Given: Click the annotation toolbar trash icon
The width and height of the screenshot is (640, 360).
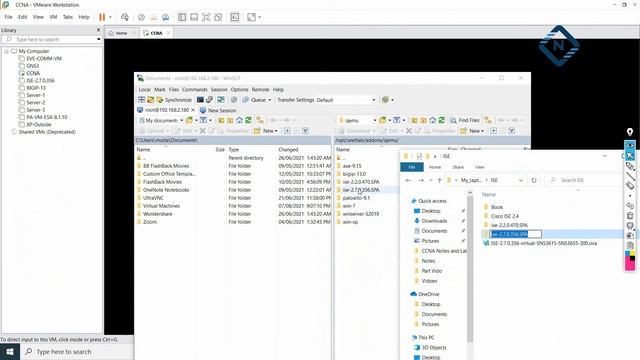Looking at the screenshot, I should coord(630,216).
